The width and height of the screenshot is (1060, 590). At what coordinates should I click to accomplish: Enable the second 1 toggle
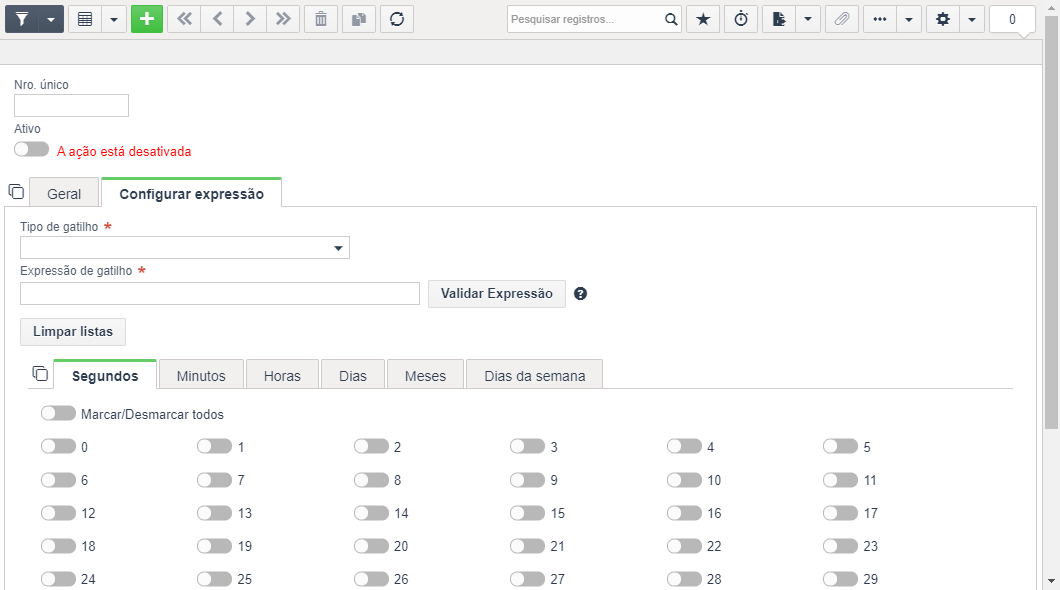click(214, 446)
